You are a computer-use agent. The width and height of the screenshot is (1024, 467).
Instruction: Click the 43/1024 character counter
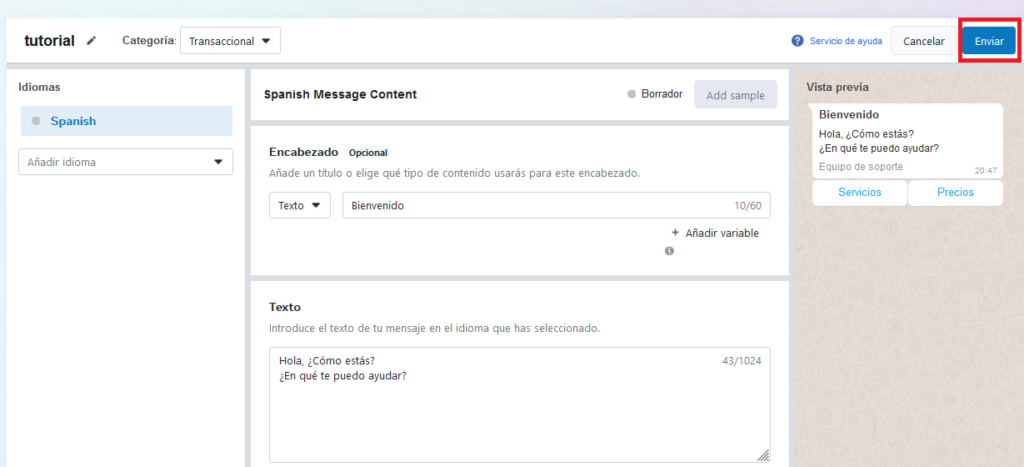click(x=742, y=360)
